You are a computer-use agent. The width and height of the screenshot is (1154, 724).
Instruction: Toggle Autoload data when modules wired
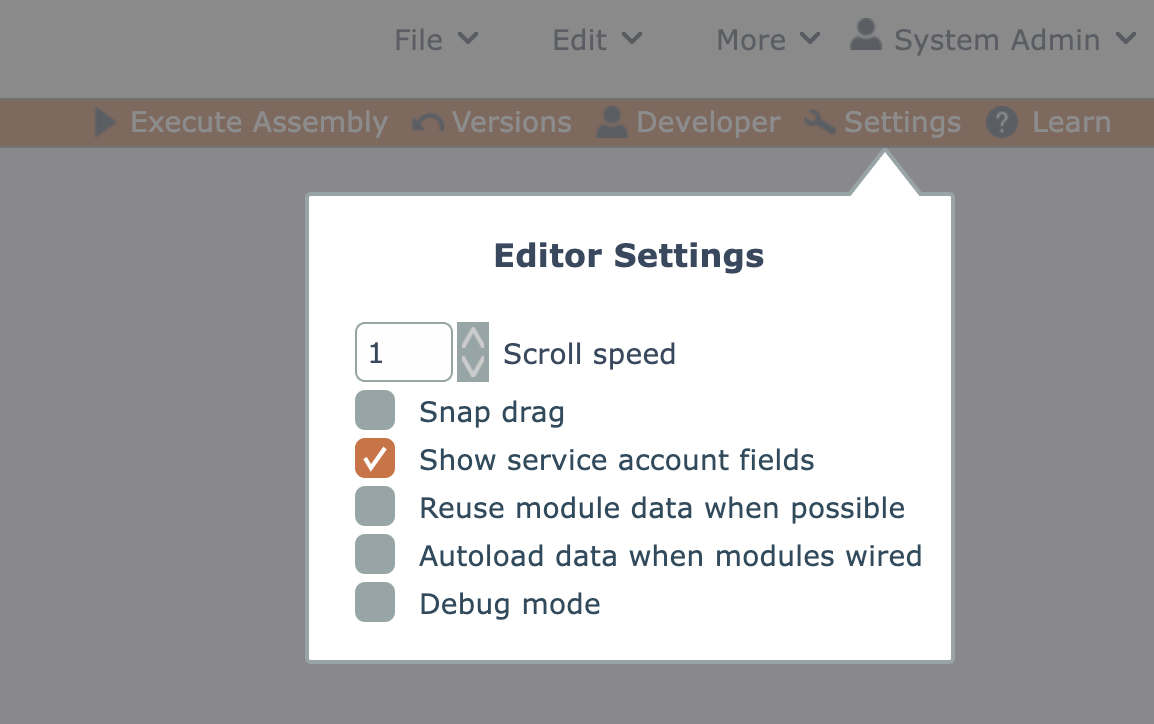[x=375, y=555]
